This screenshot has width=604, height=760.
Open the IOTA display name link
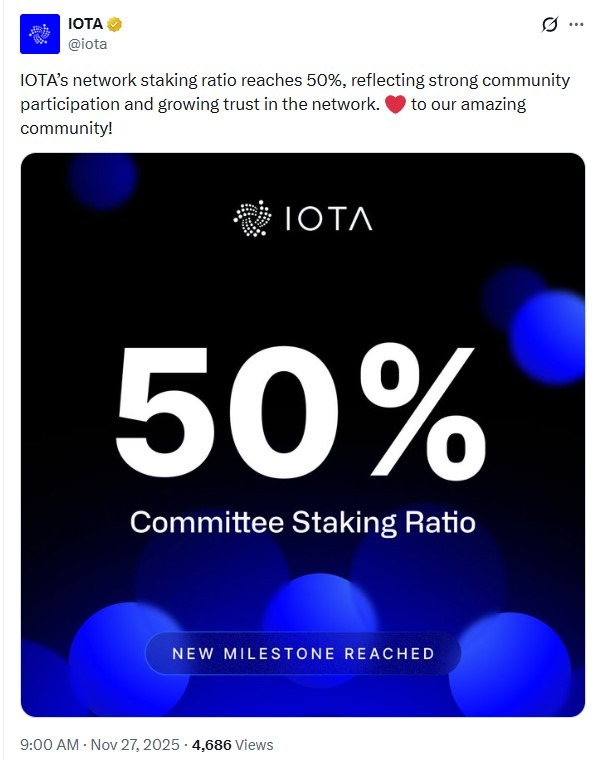[85, 24]
